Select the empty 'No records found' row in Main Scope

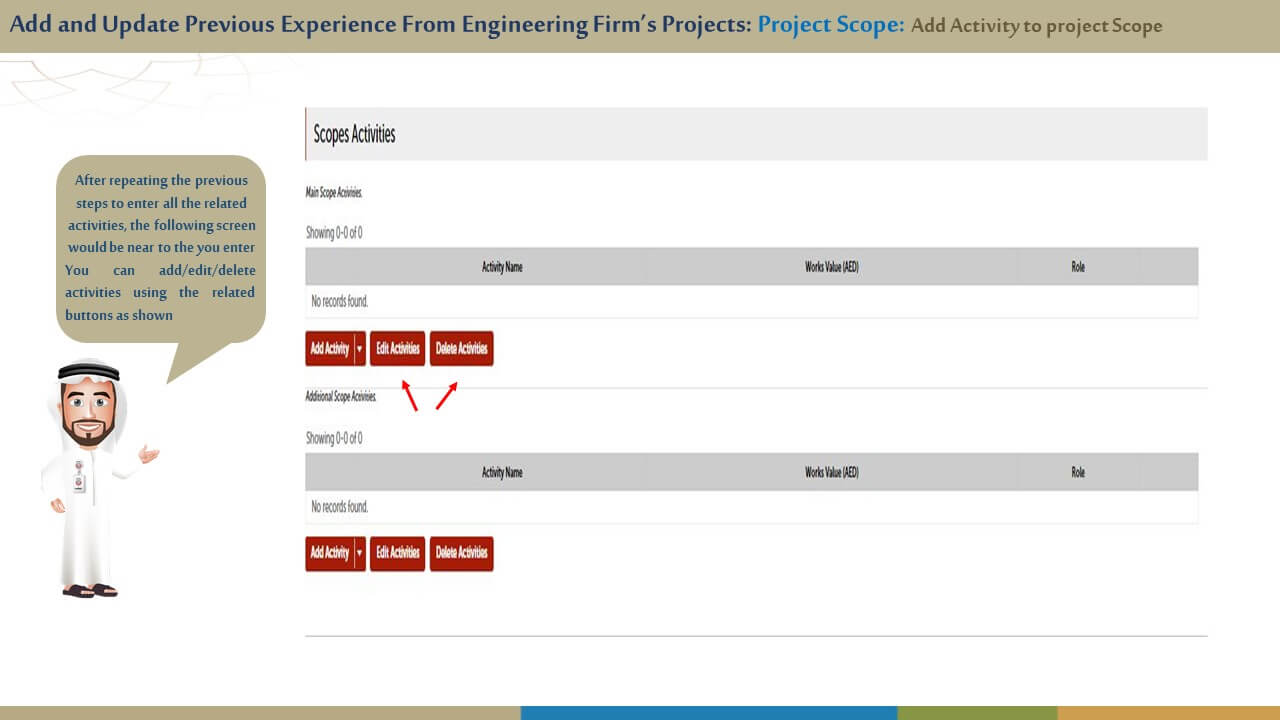click(x=750, y=301)
